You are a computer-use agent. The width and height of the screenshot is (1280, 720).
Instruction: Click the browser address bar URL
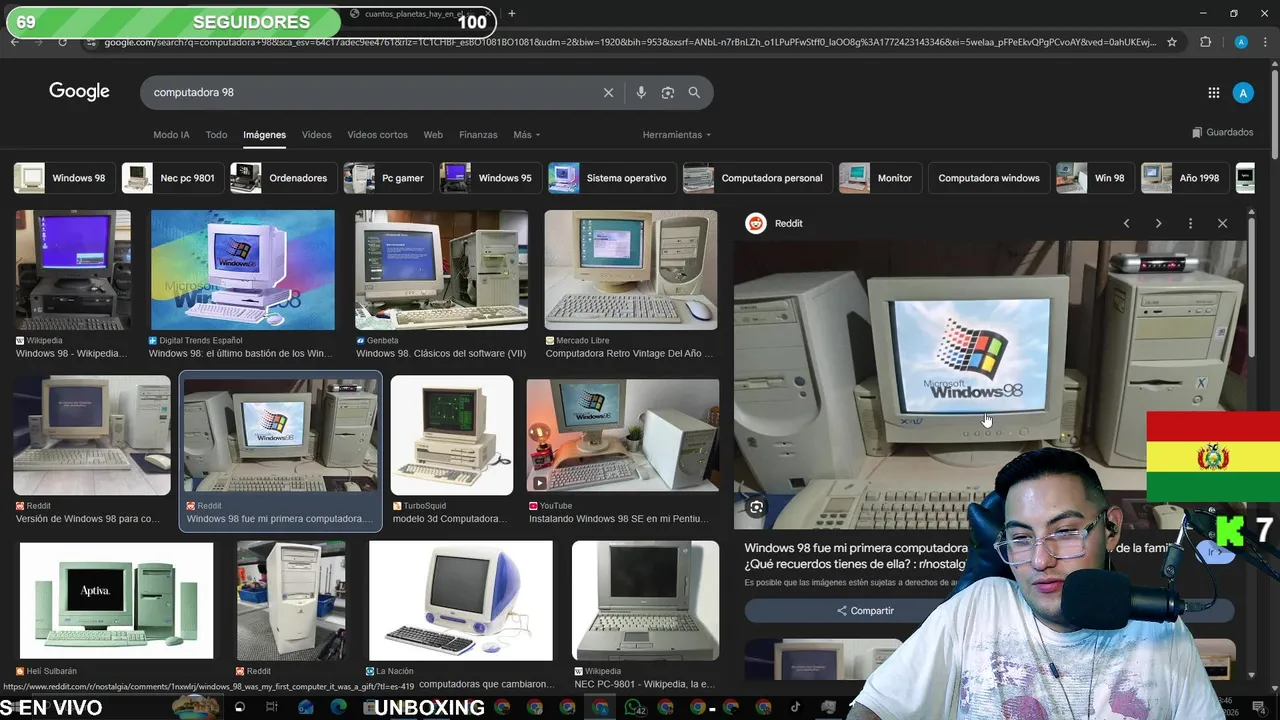pyautogui.click(x=630, y=42)
